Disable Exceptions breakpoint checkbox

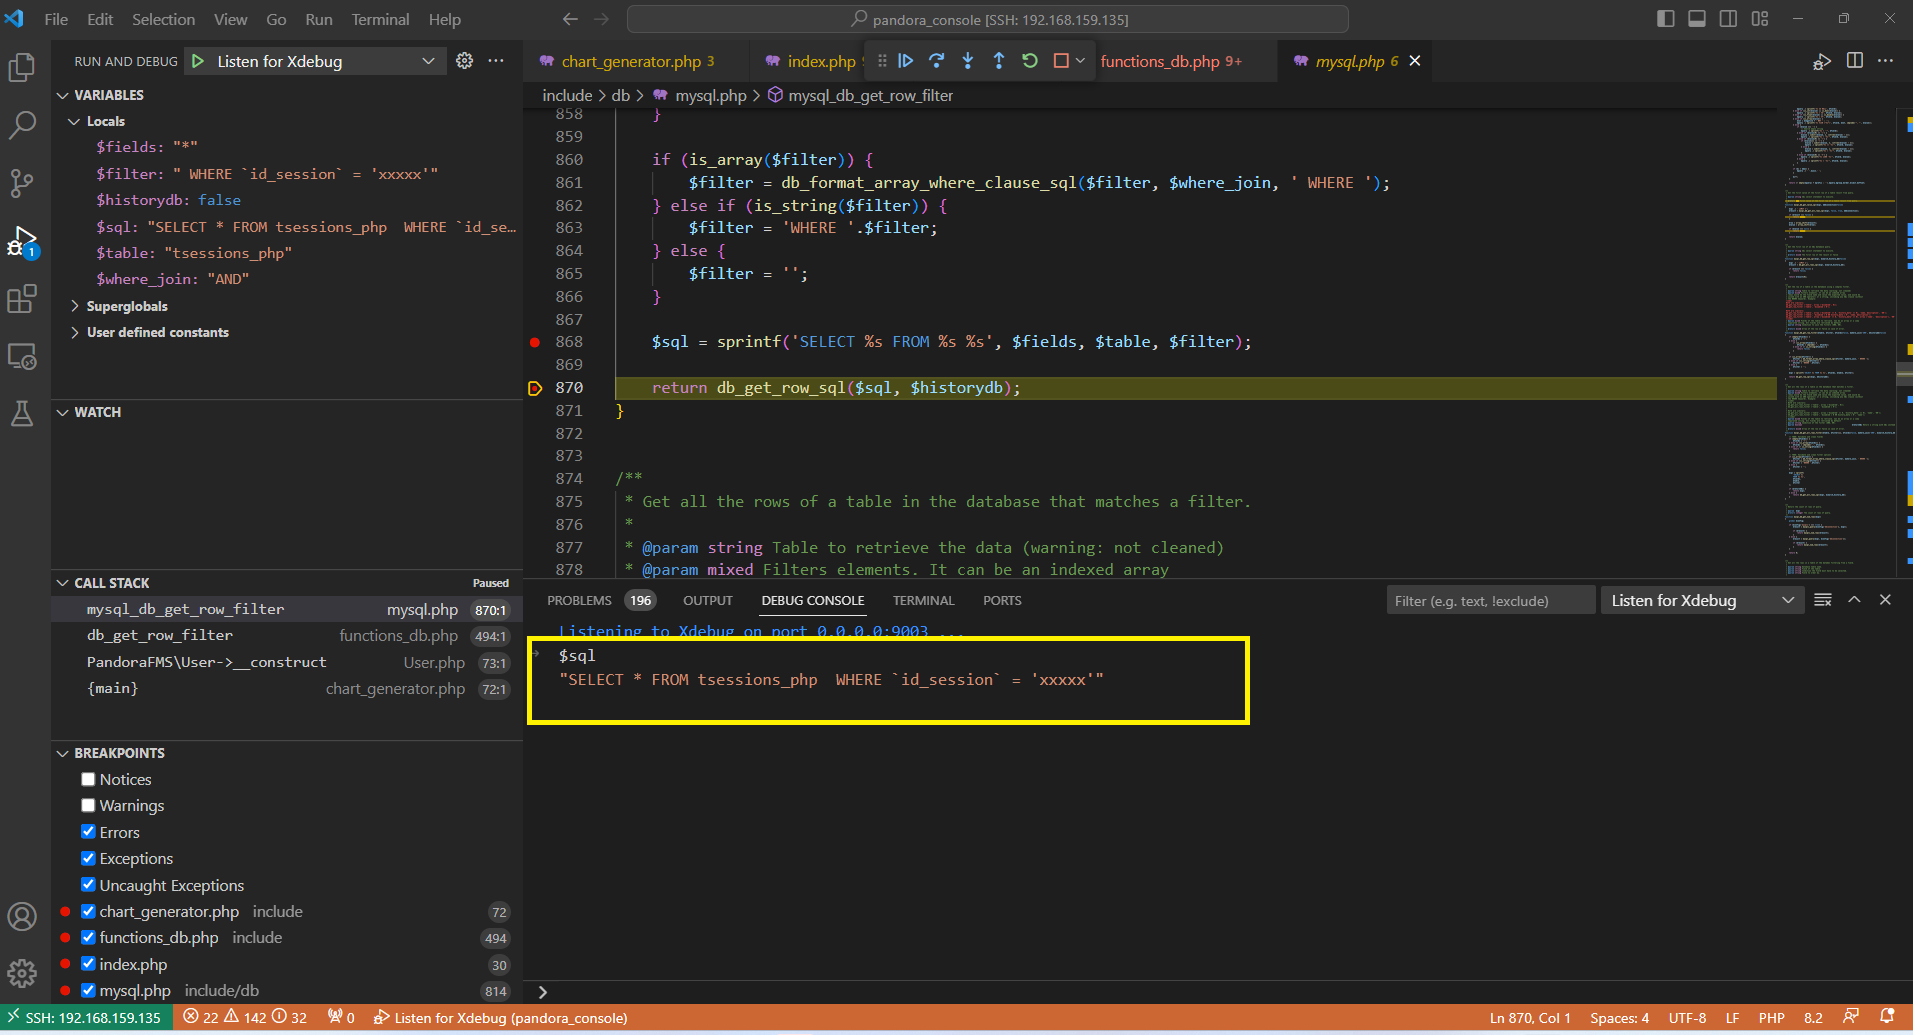(88, 858)
